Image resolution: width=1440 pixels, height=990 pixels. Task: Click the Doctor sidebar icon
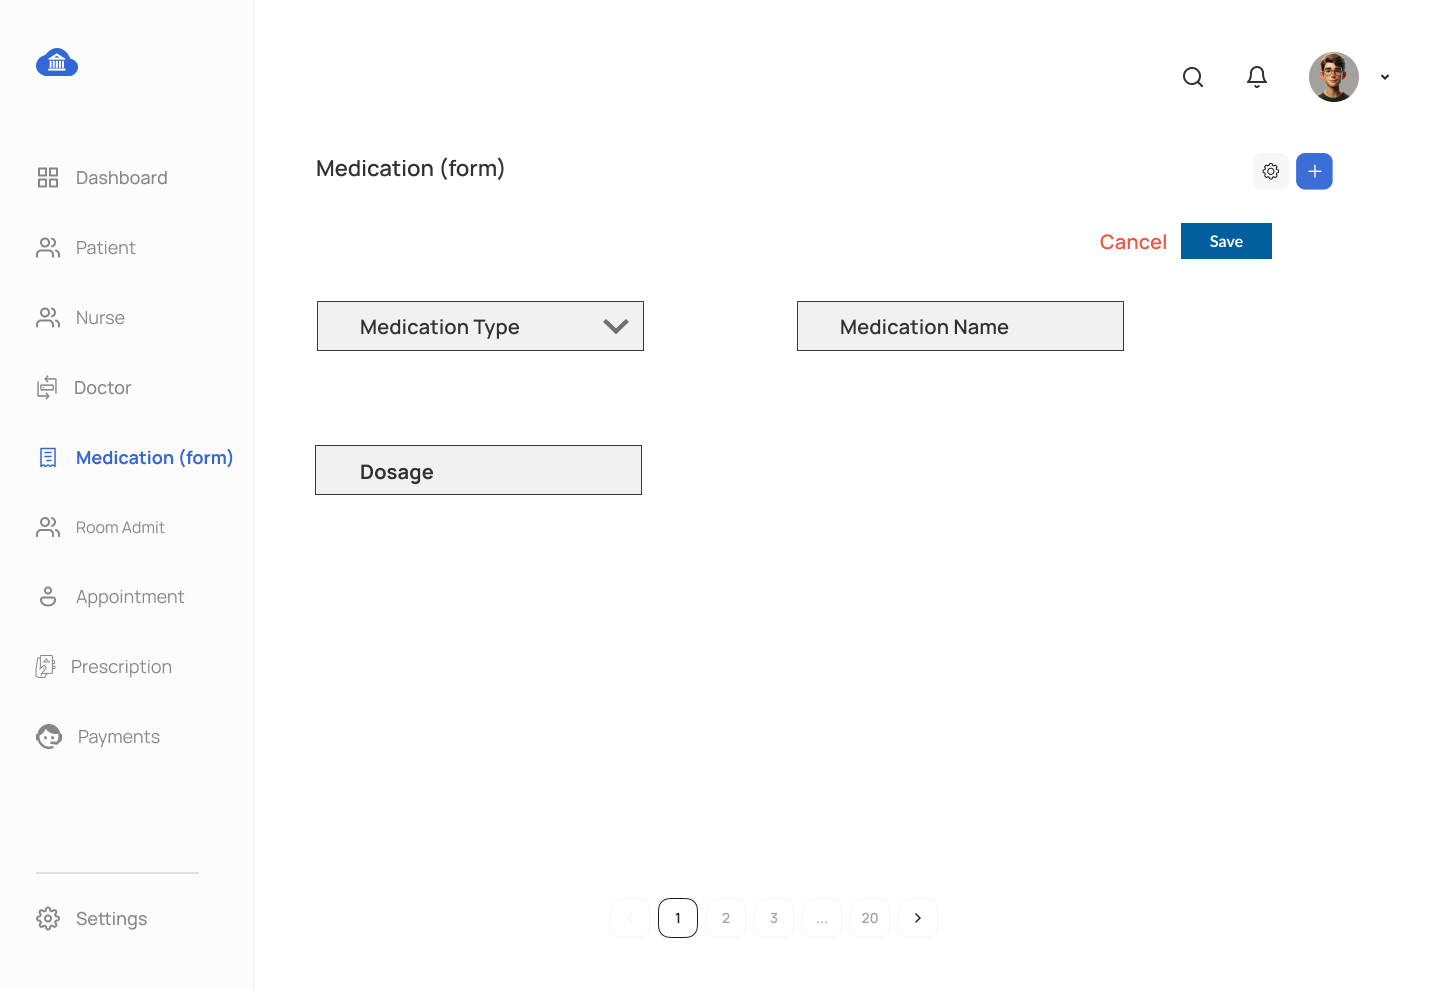pyautogui.click(x=47, y=388)
